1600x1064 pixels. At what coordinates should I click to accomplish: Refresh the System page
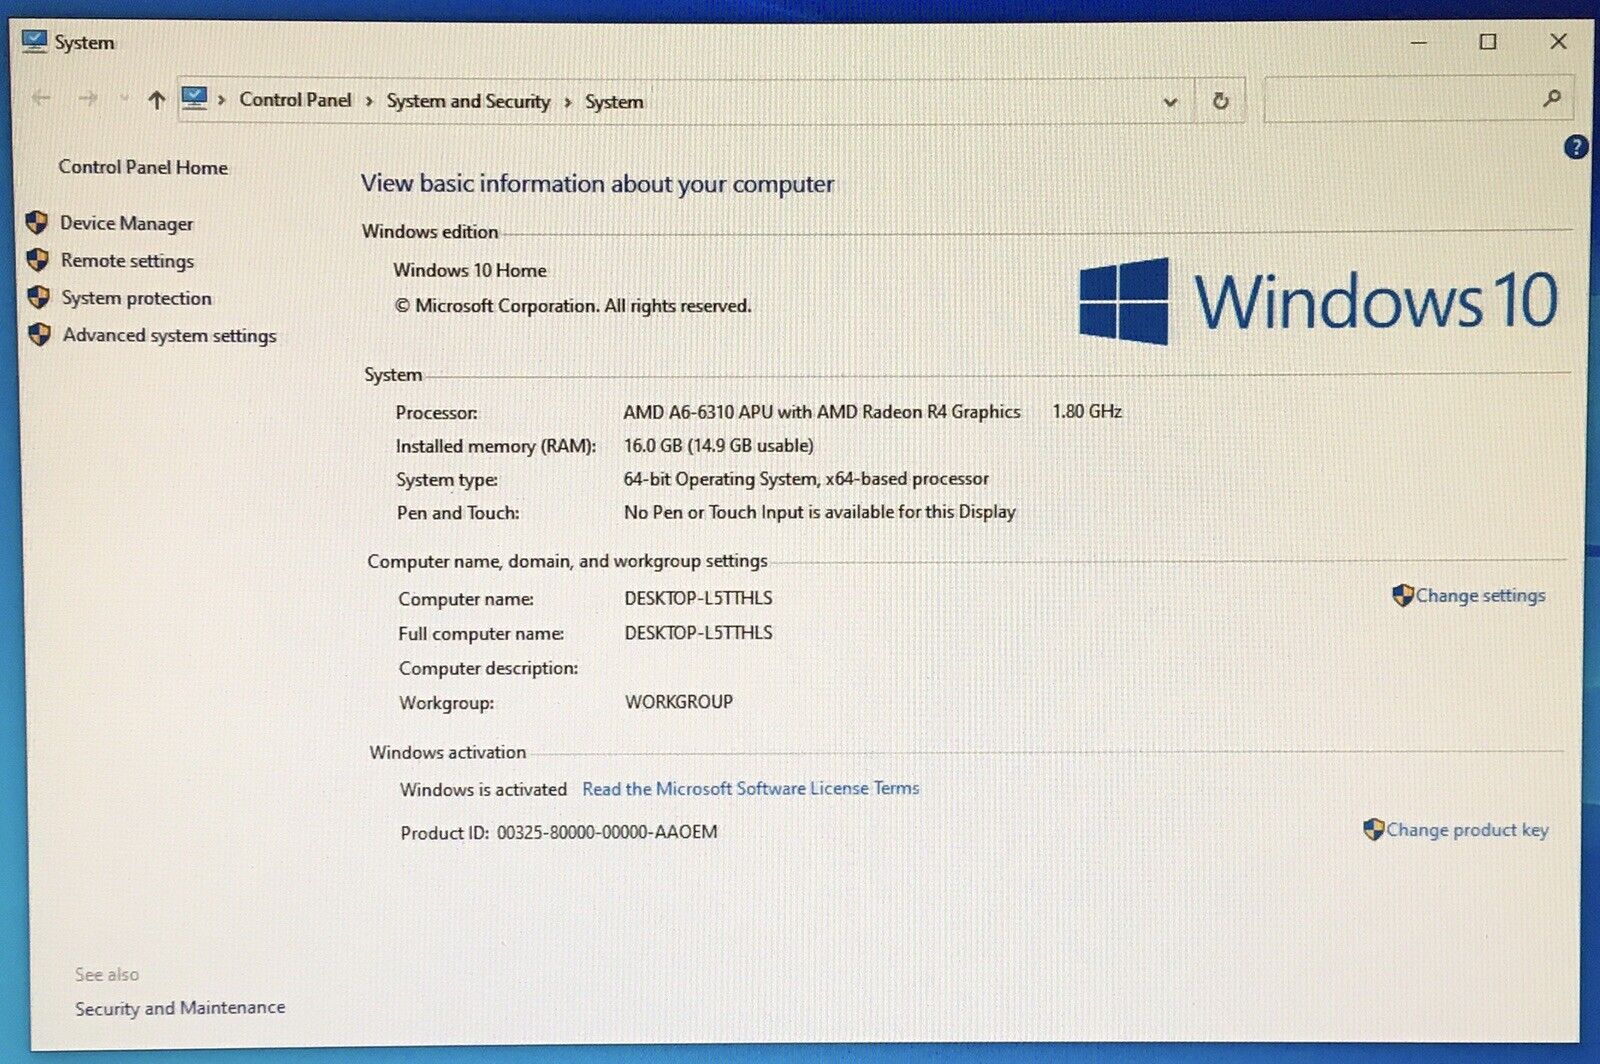(1220, 101)
